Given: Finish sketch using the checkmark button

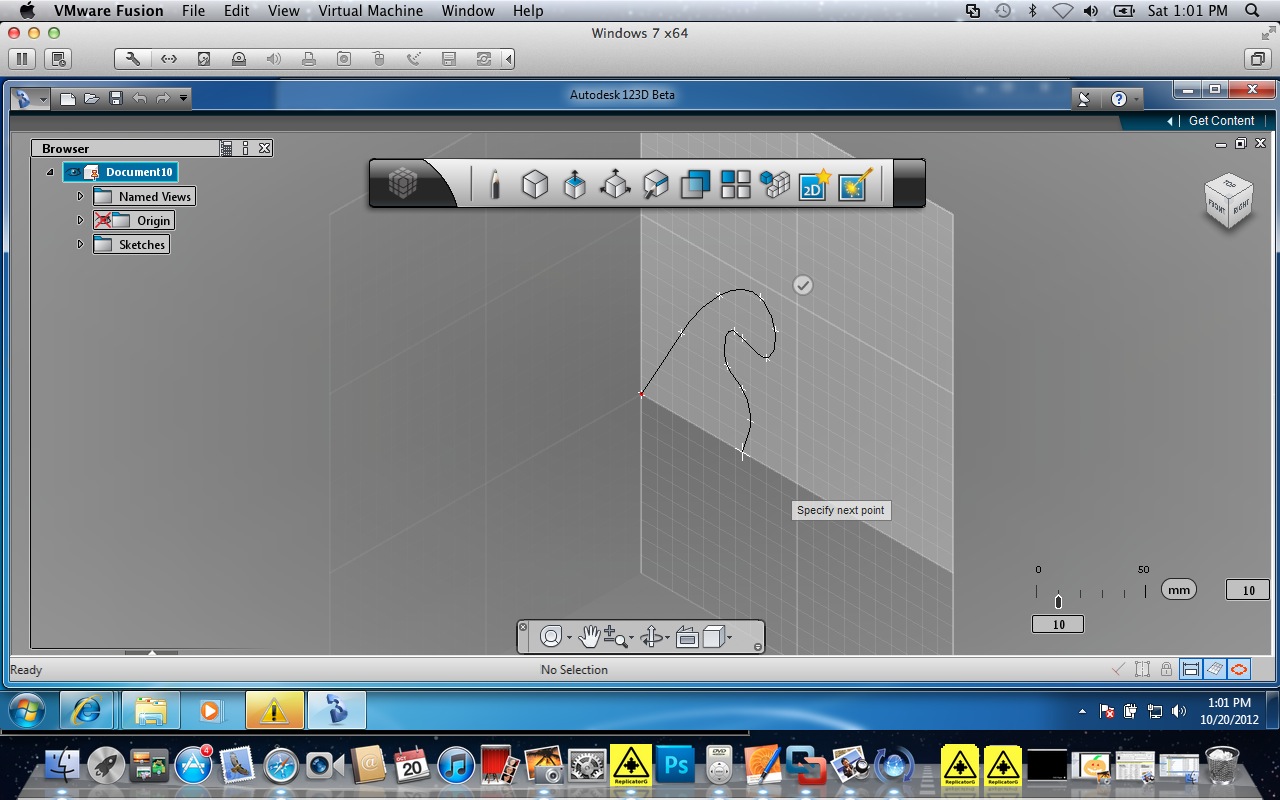Looking at the screenshot, I should (803, 285).
